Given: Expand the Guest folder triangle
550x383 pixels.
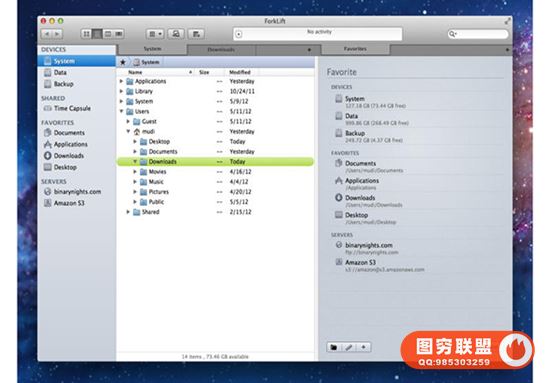Looking at the screenshot, I should tap(128, 122).
